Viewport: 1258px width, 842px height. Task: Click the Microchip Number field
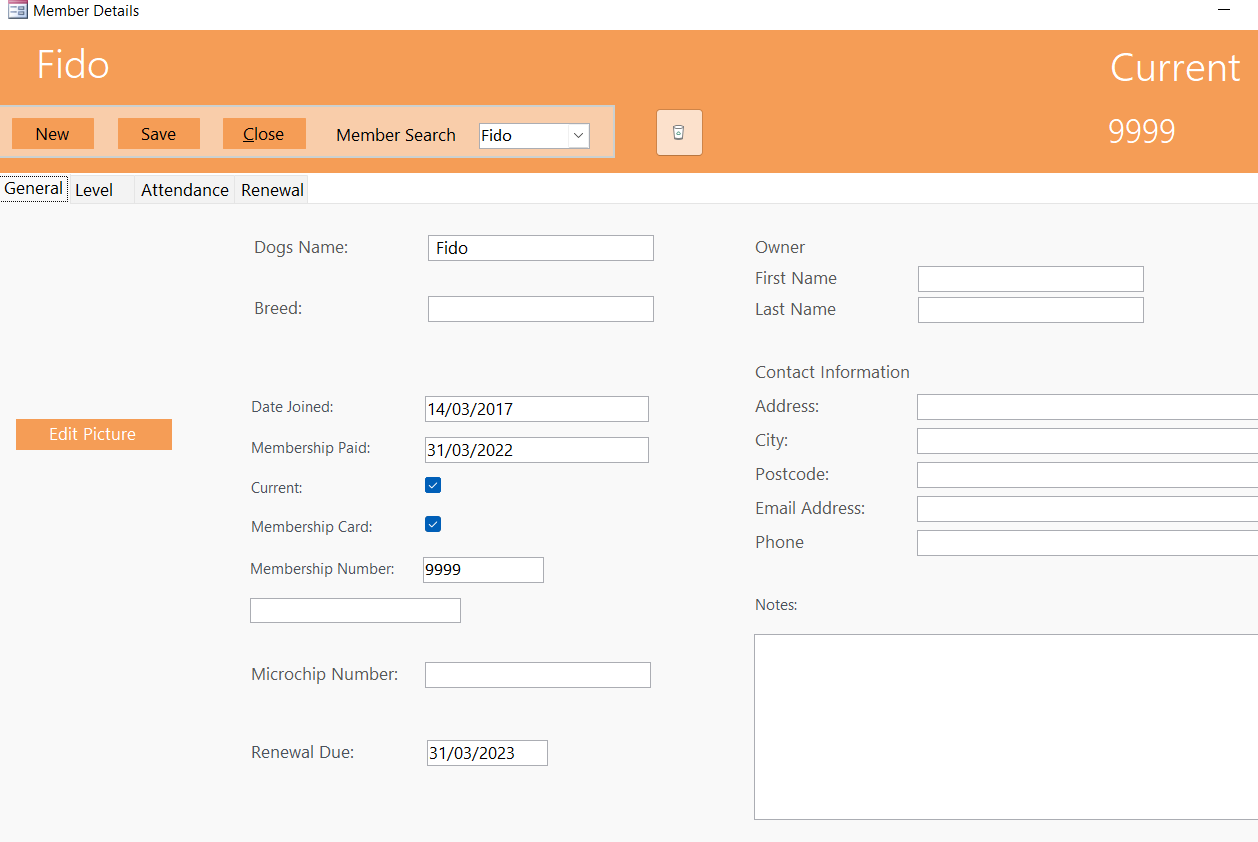click(537, 675)
